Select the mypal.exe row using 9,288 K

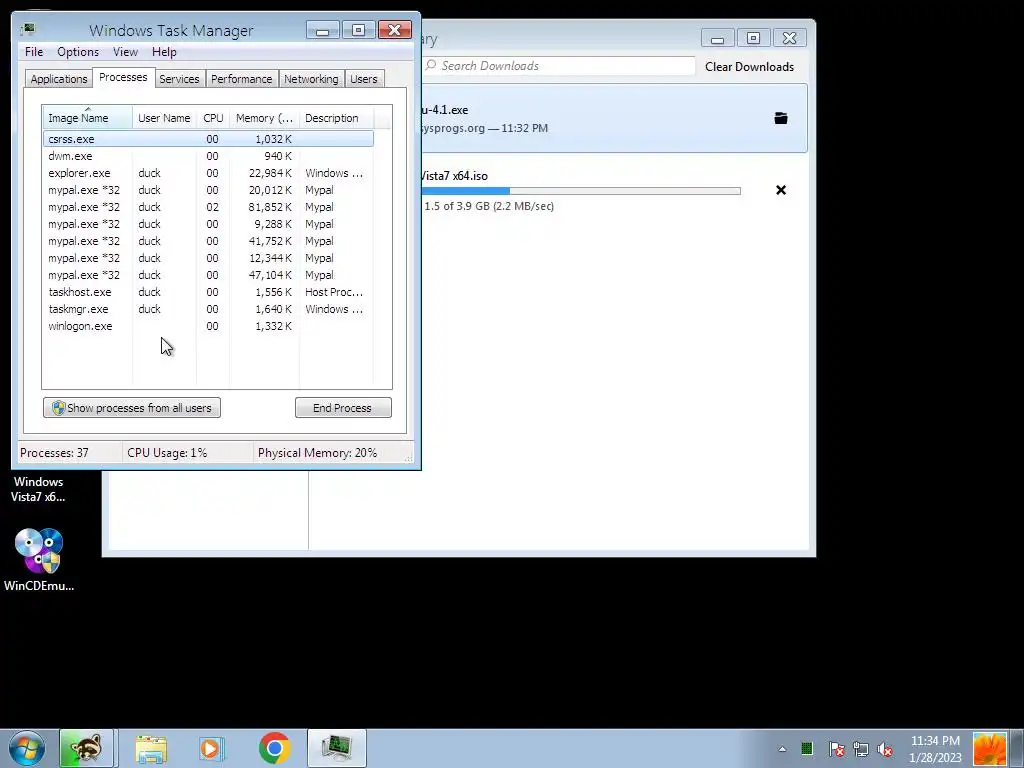tap(208, 224)
